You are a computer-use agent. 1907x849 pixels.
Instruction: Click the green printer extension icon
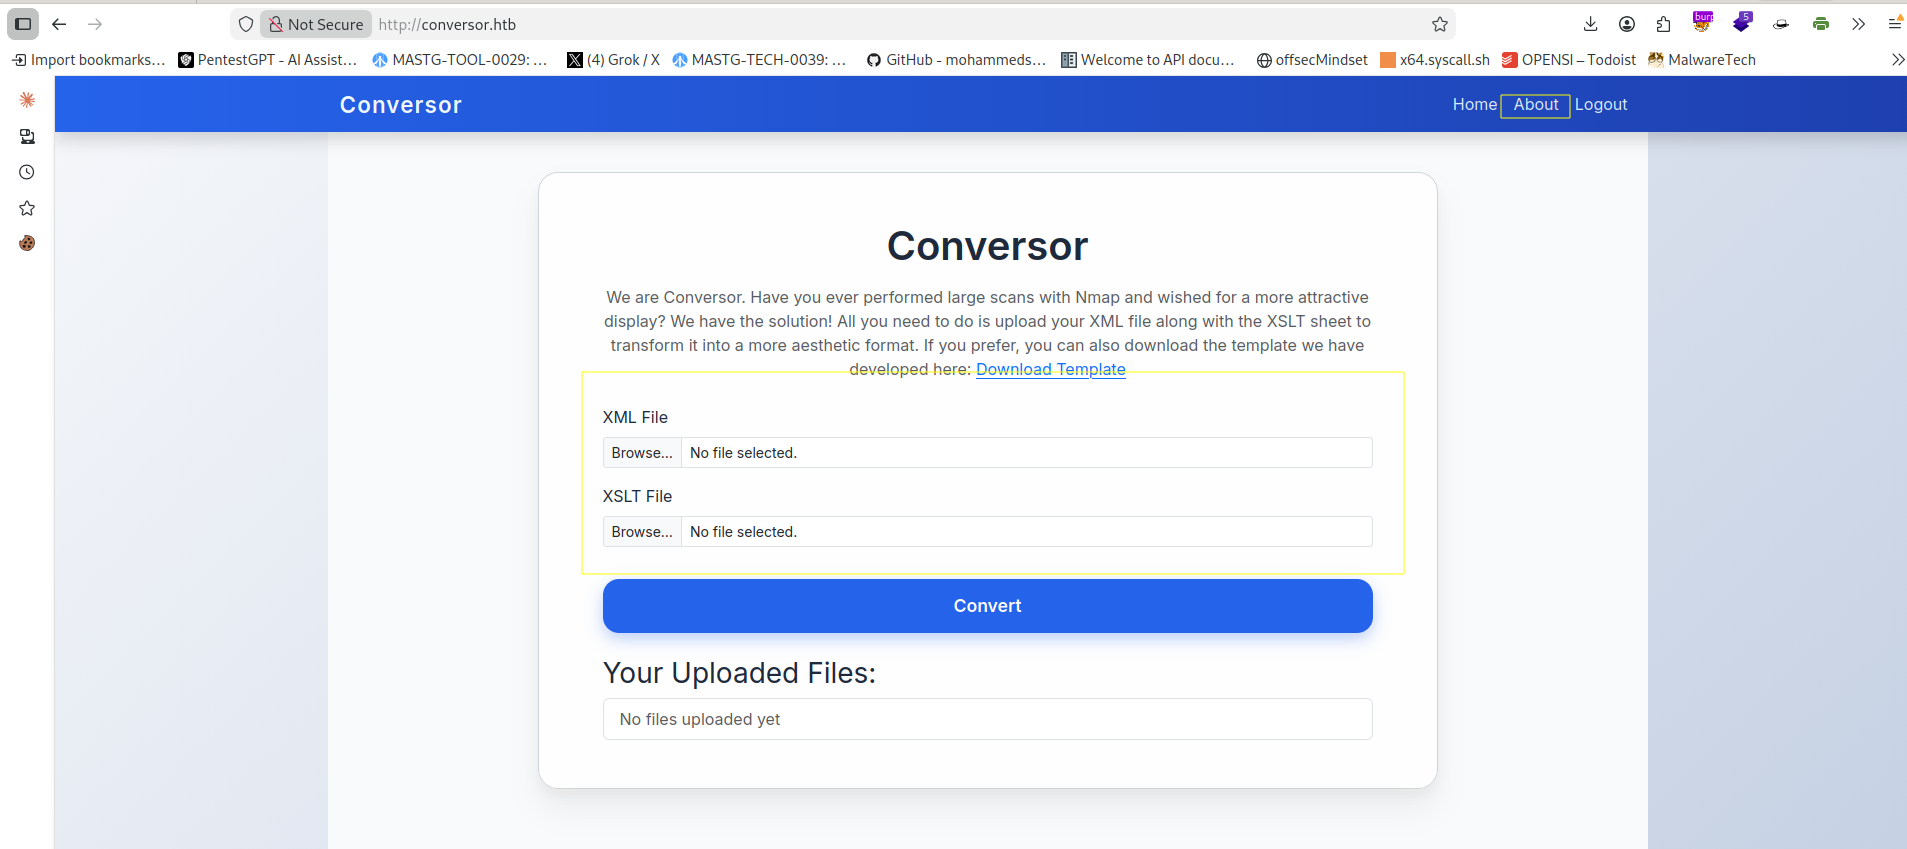tap(1820, 24)
